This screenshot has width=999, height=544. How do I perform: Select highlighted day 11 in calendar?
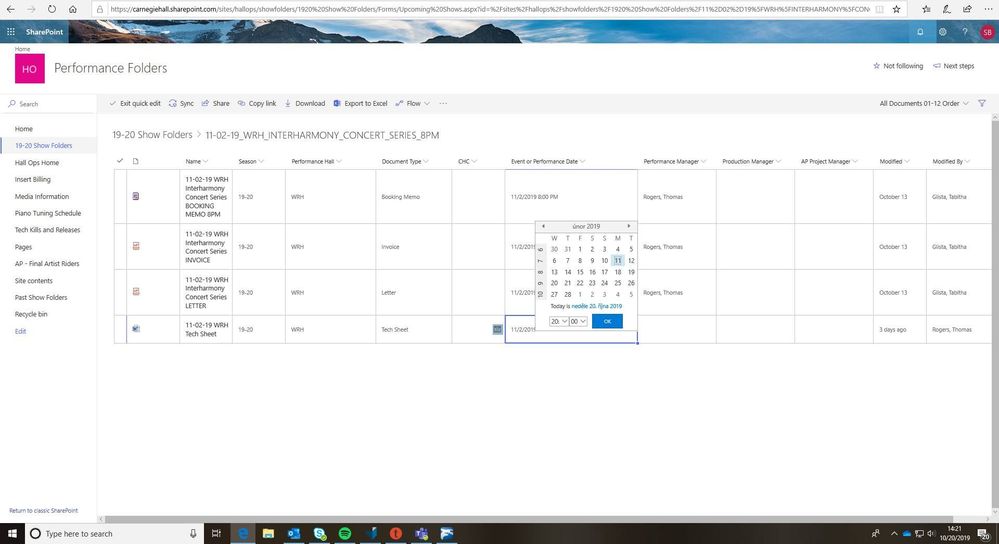click(x=617, y=261)
